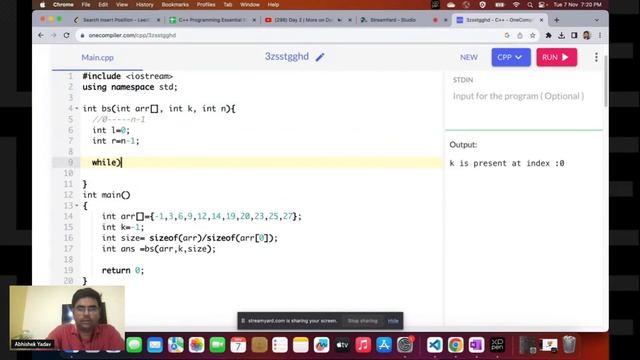
Task: Open Maps from the dock
Action: (176, 345)
